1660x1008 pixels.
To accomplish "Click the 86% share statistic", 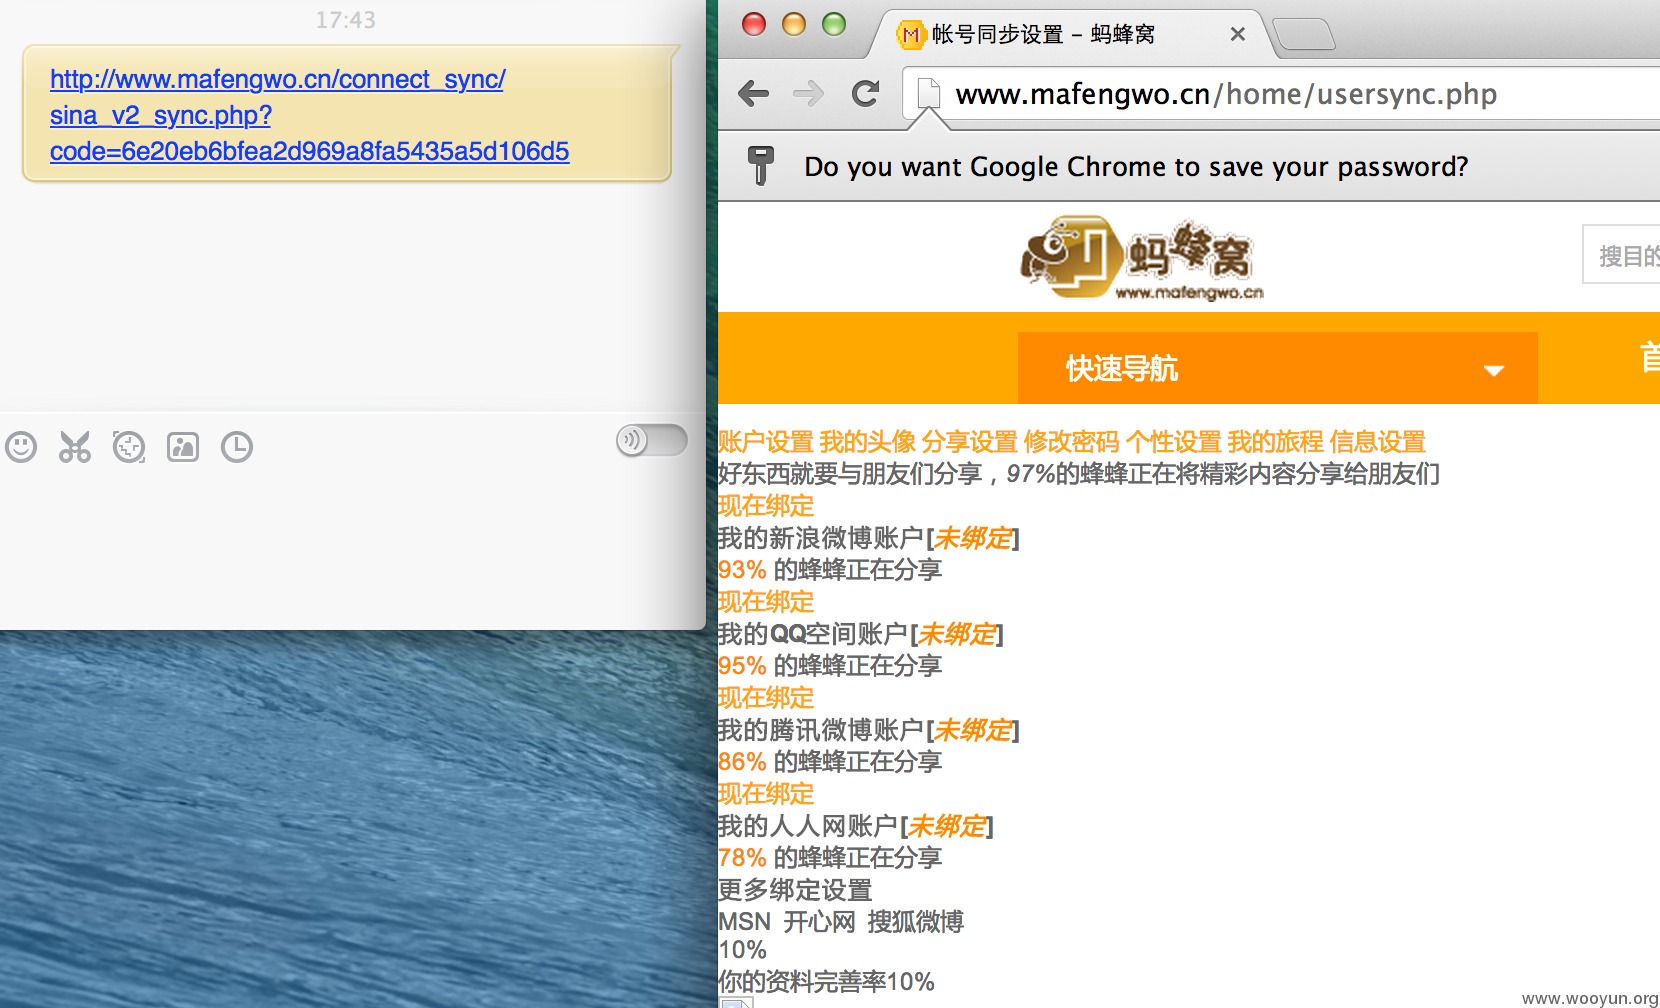I will point(742,762).
